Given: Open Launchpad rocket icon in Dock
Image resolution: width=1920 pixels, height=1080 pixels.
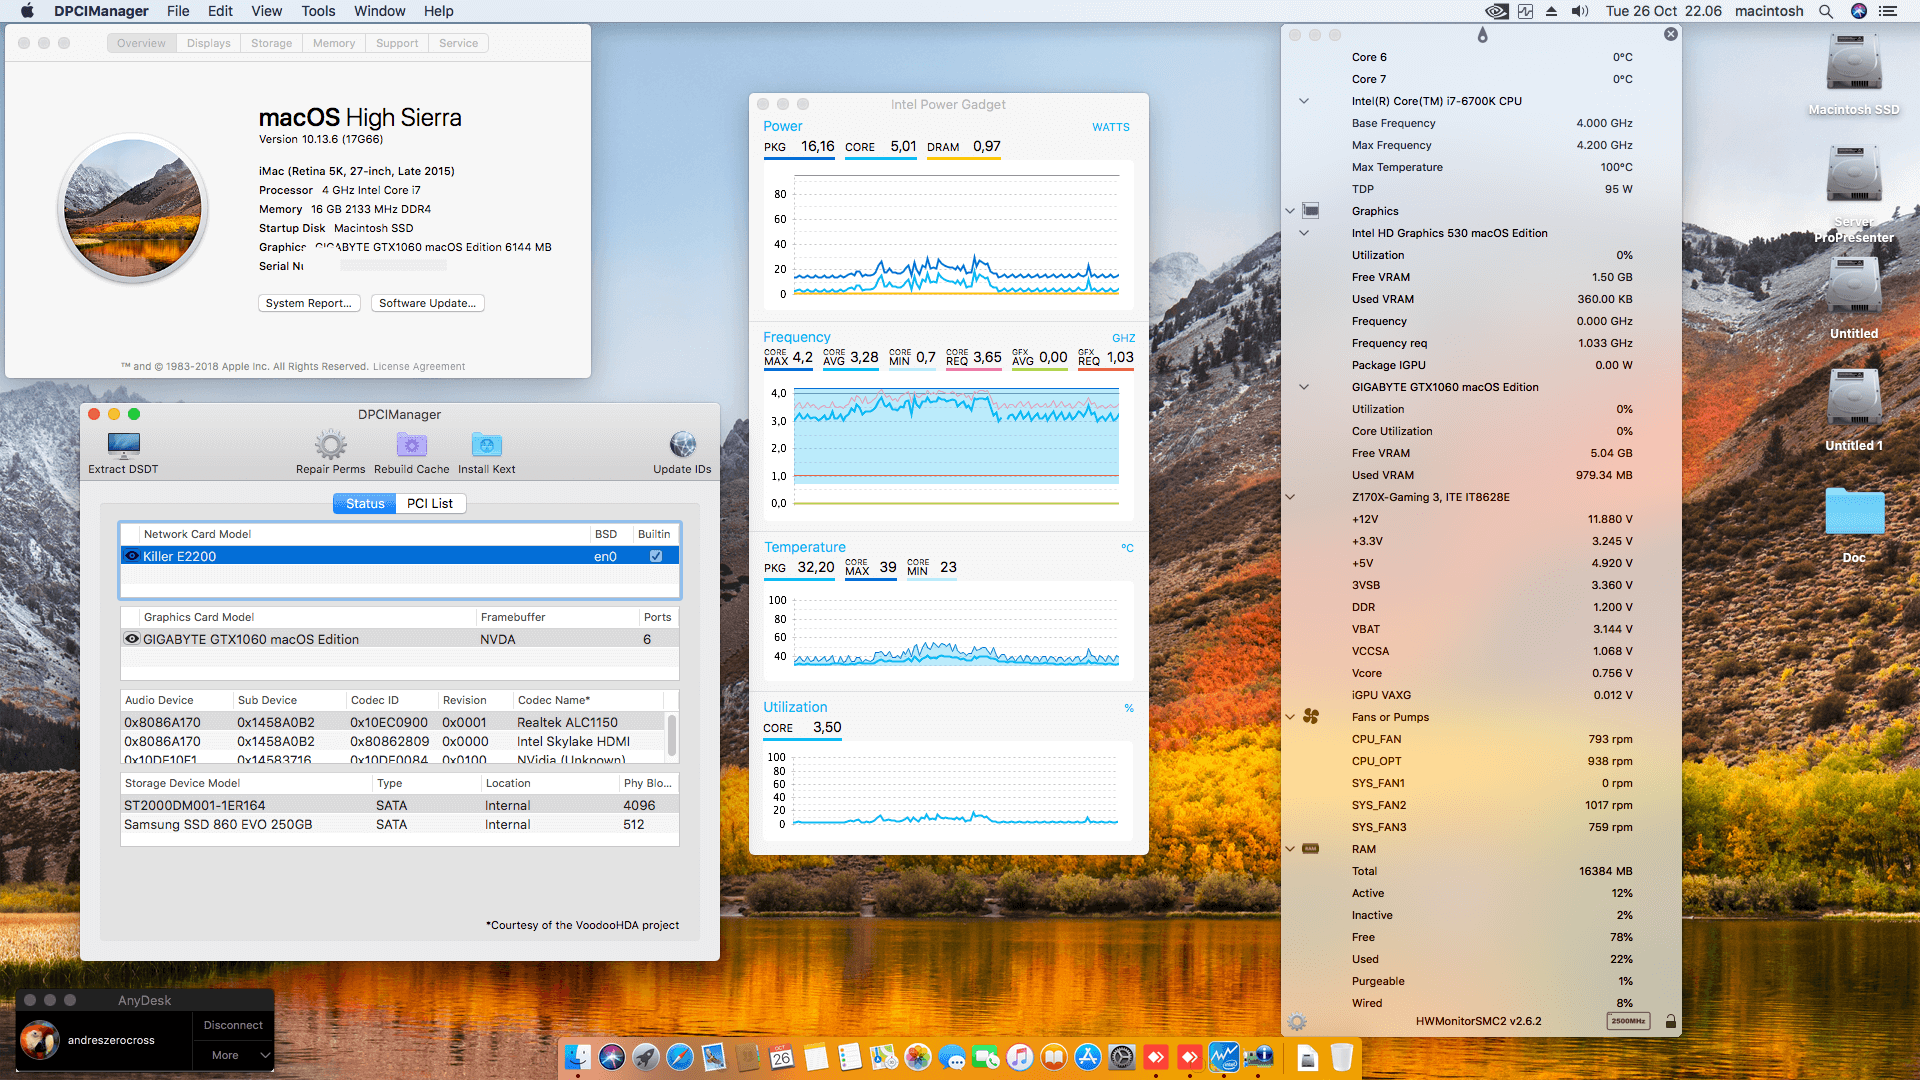Looking at the screenshot, I should point(646,1057).
